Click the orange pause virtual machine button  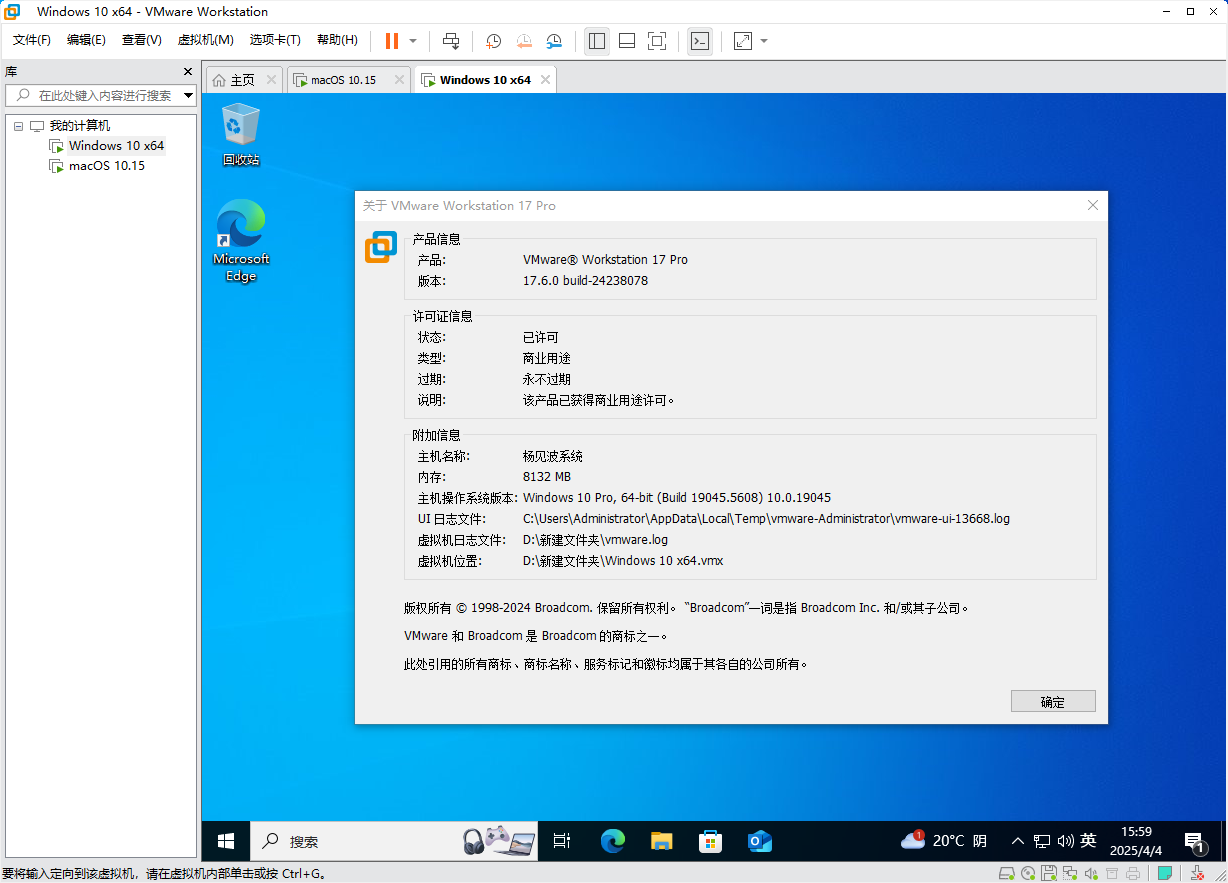point(391,41)
